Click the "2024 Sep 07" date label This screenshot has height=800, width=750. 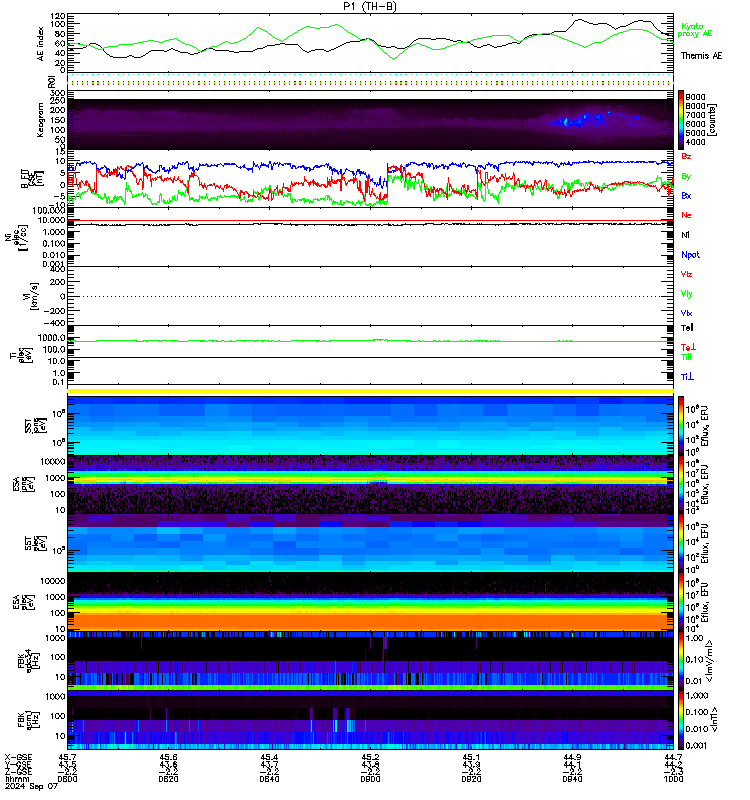(x=32, y=787)
